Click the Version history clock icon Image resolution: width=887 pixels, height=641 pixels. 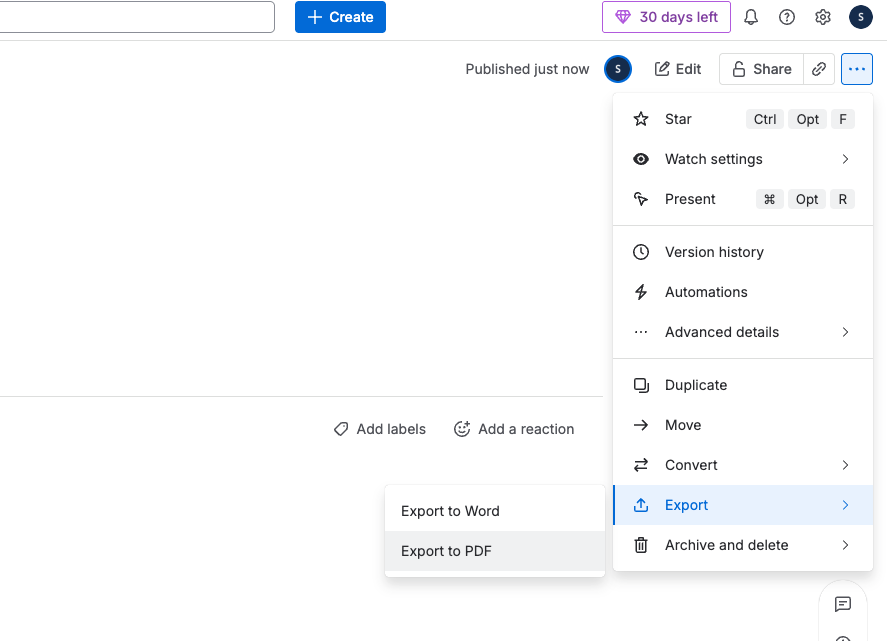(640, 252)
